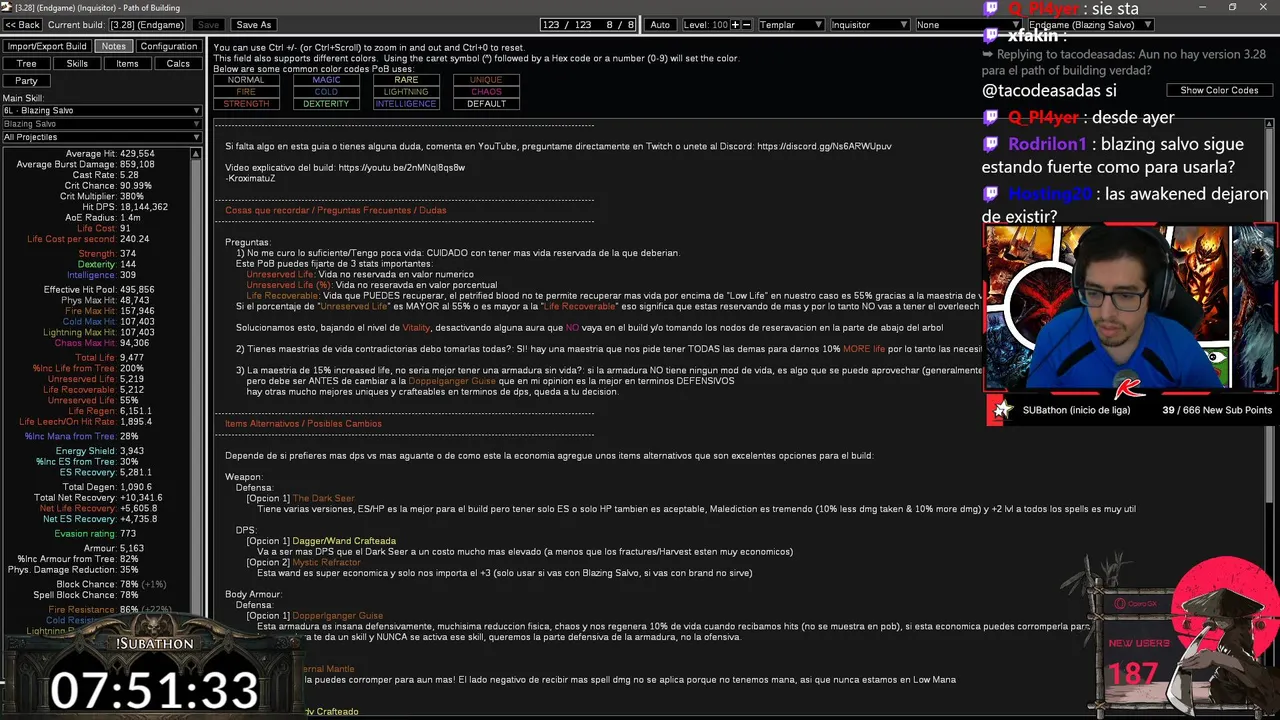The width and height of the screenshot is (1280, 720).
Task: Click the Total Life: 9,477 stat
Action: pos(109,357)
